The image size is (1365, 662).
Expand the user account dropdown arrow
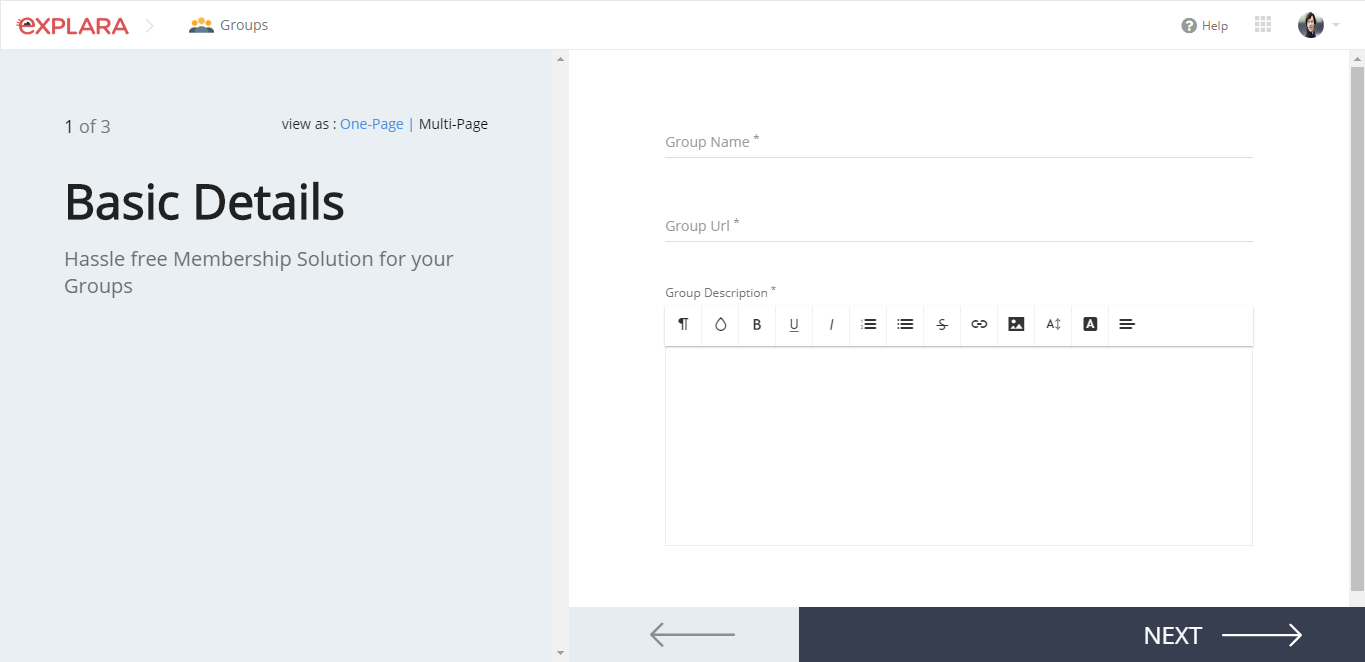click(x=1336, y=26)
